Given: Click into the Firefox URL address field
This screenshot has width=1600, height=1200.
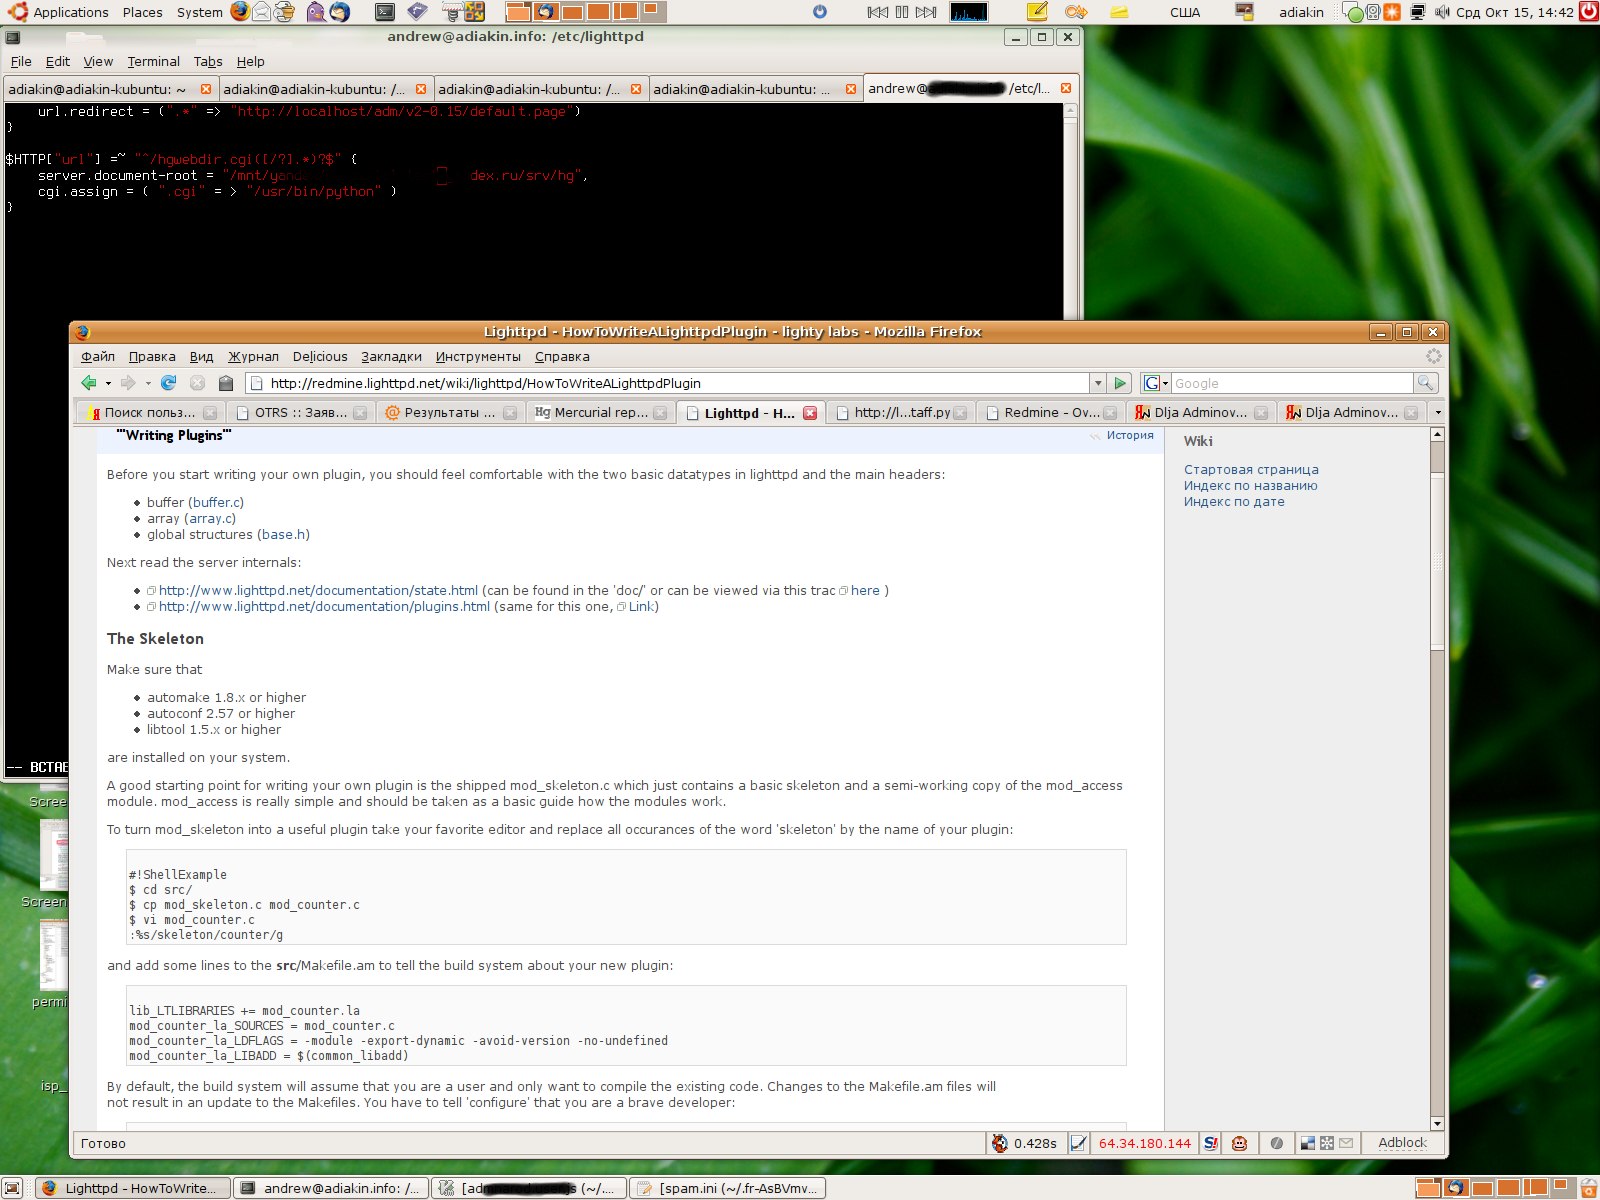Looking at the screenshot, I should click(668, 383).
